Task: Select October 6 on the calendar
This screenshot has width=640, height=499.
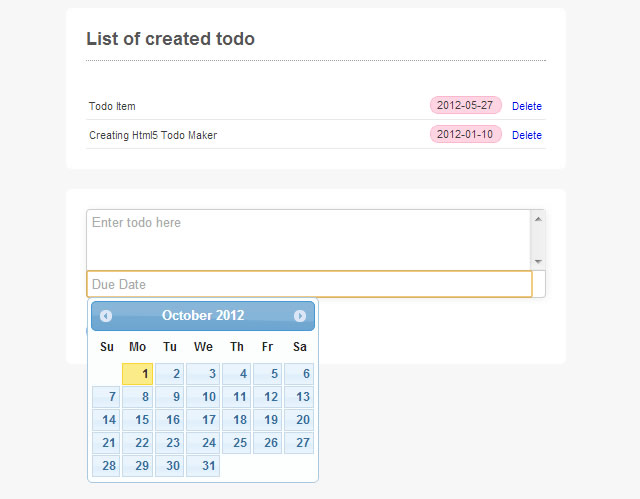Action: click(x=299, y=374)
